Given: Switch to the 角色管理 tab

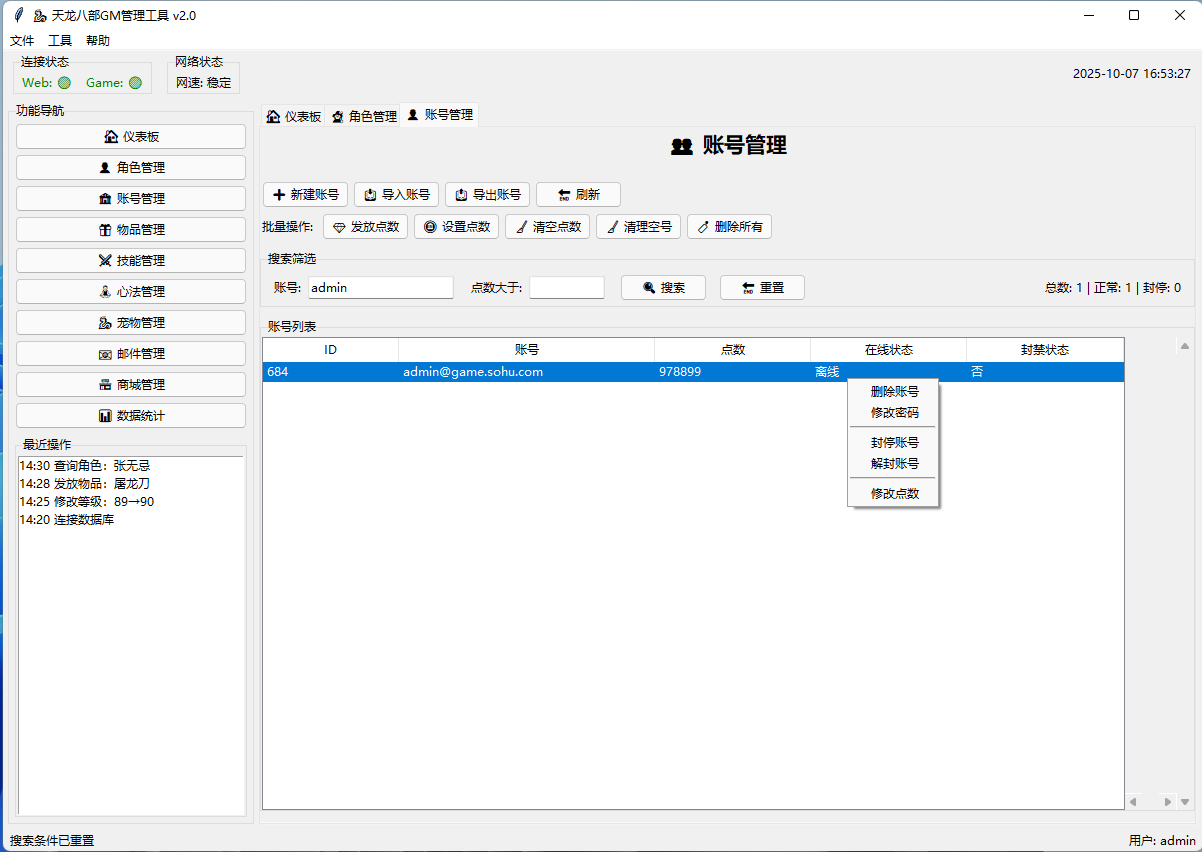Looking at the screenshot, I should 364,116.
